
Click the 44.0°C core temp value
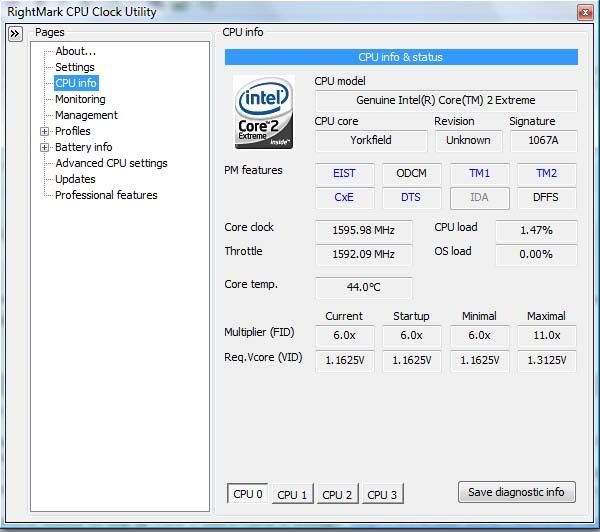pyautogui.click(x=364, y=287)
